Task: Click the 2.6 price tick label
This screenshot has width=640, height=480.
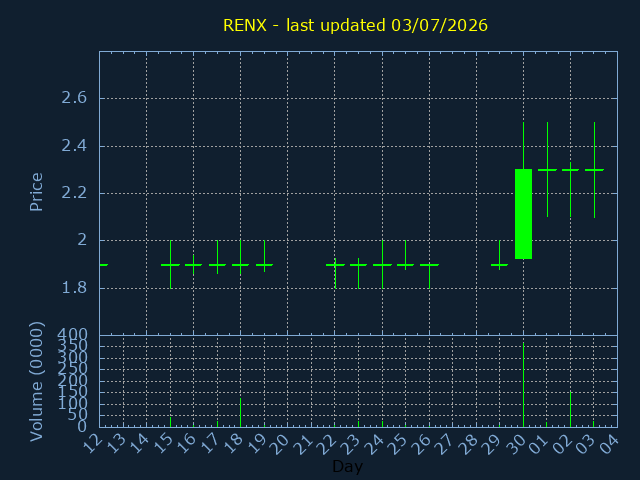Action: tap(74, 98)
